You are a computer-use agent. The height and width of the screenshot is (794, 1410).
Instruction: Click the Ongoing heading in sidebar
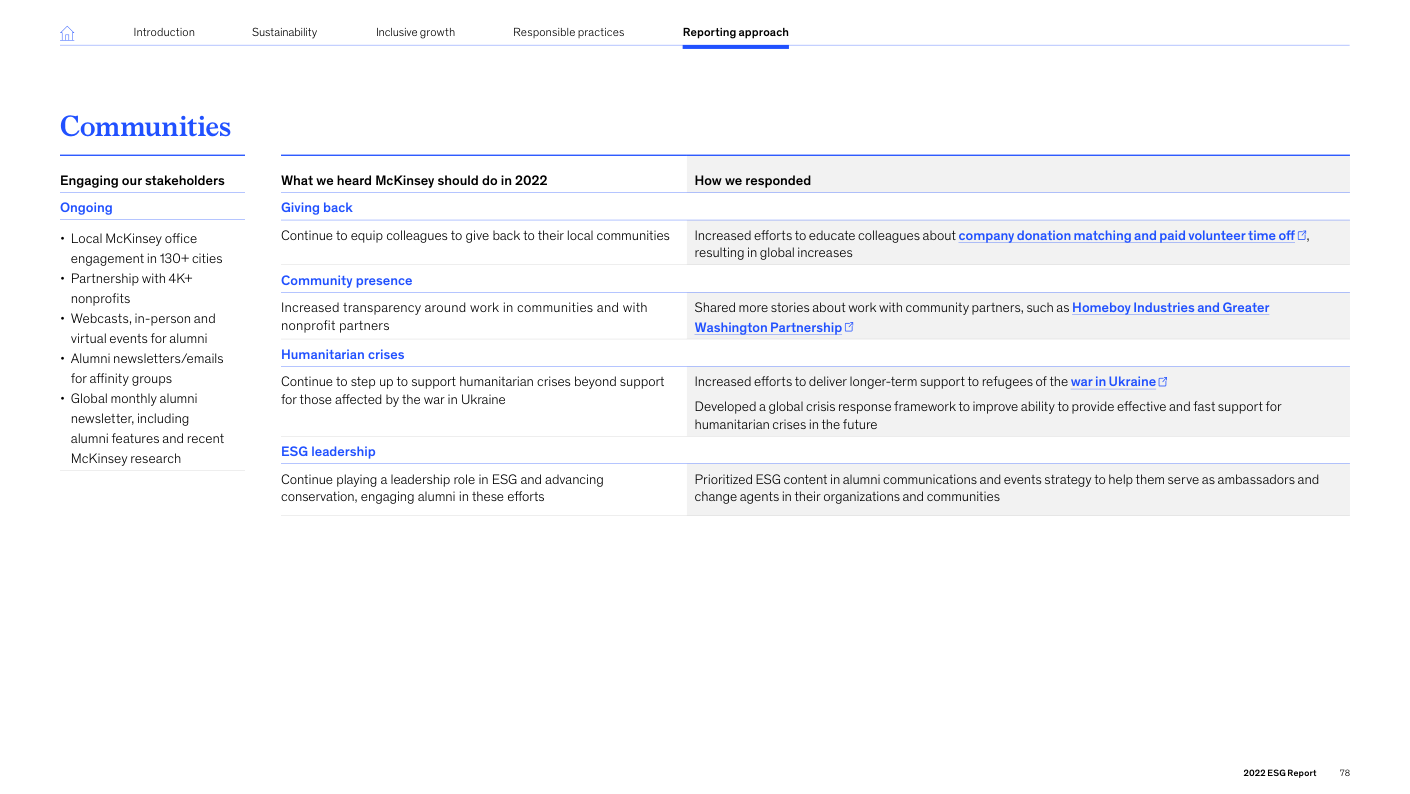[x=86, y=208]
